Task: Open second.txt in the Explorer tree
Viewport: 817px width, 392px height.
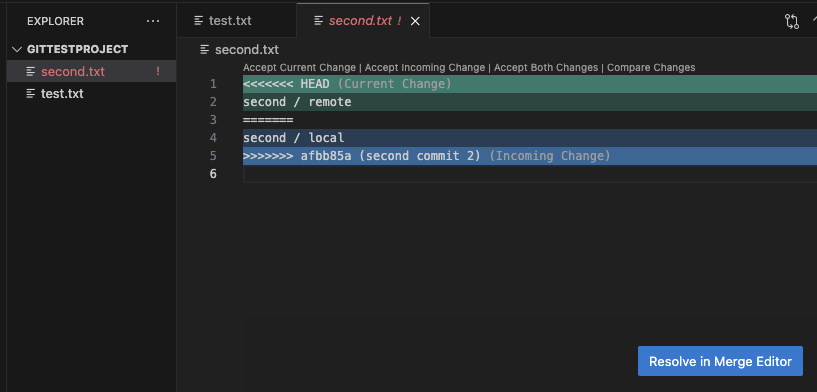Action: [92, 71]
